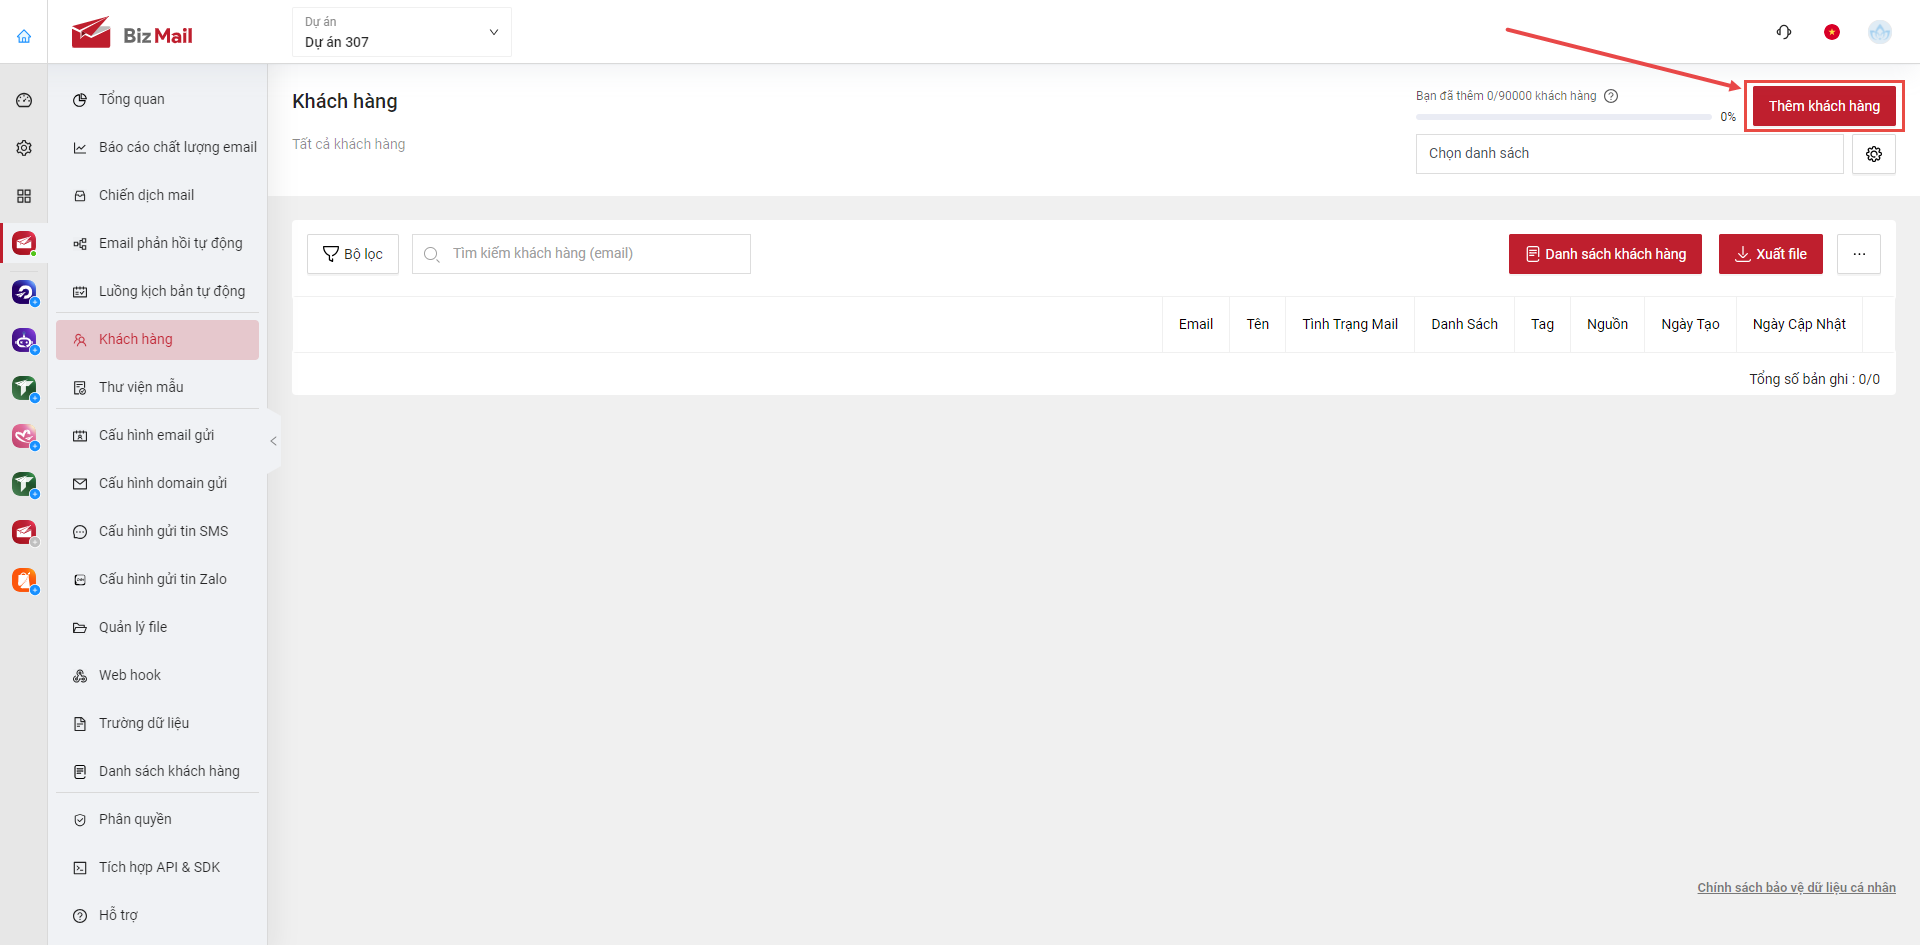Open Trường dữ liệu
The height and width of the screenshot is (945, 1920).
pyautogui.click(x=158, y=724)
